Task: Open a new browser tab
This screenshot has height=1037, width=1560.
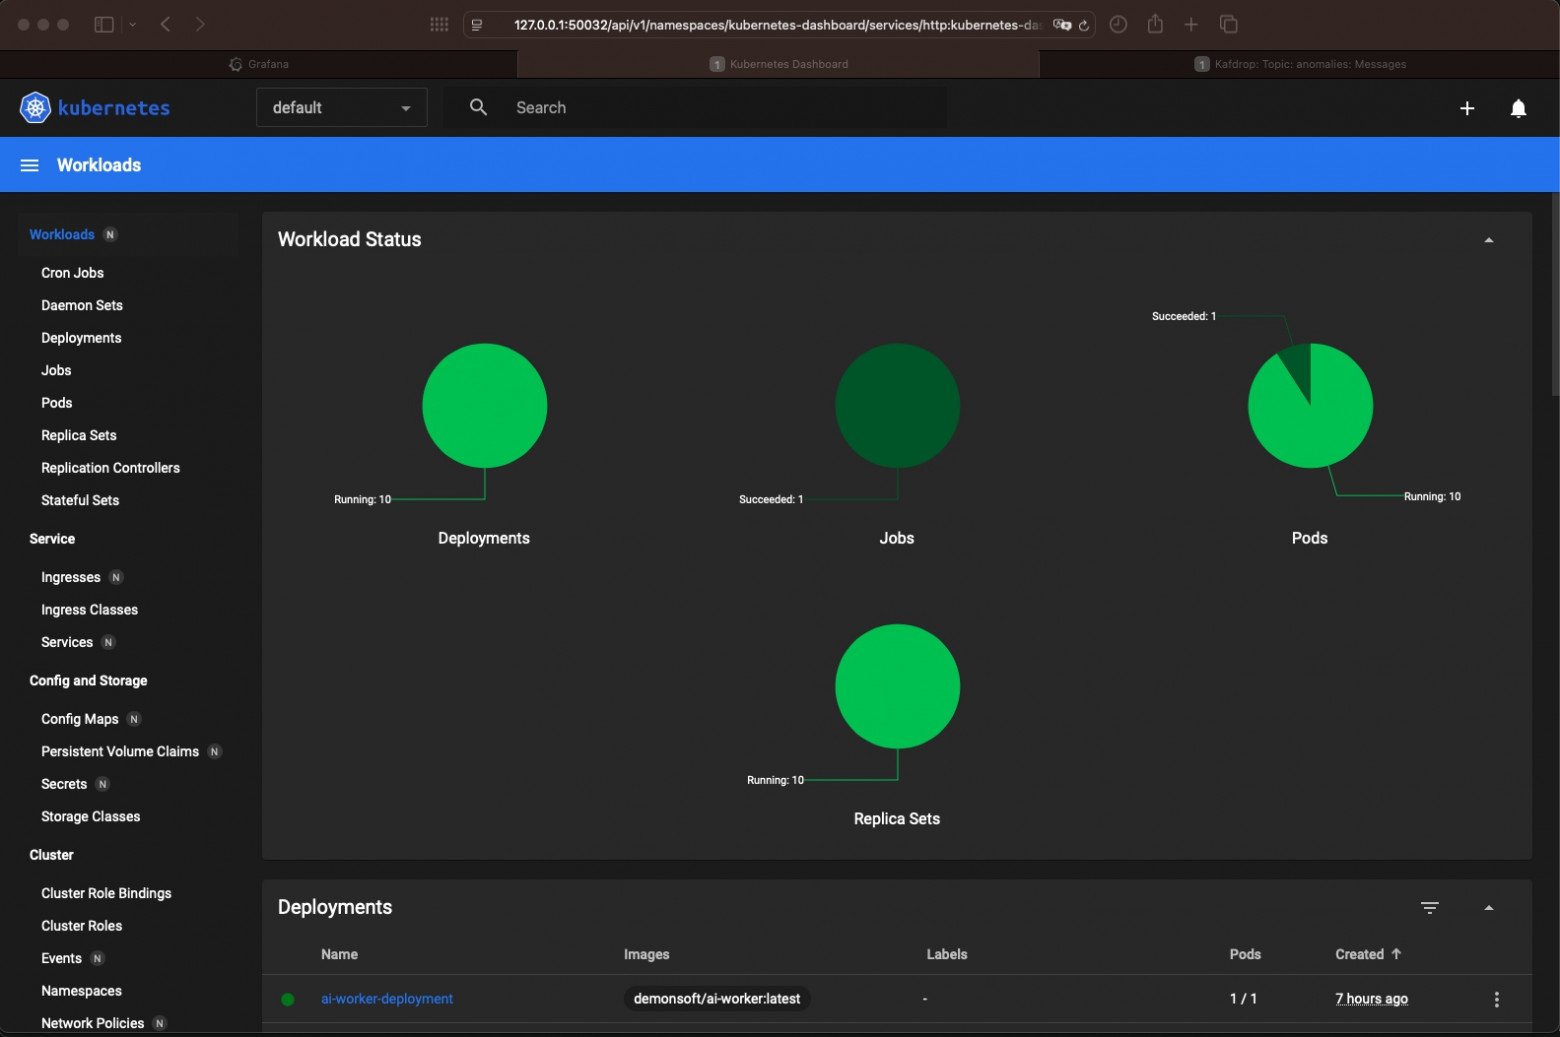Action: [1191, 24]
